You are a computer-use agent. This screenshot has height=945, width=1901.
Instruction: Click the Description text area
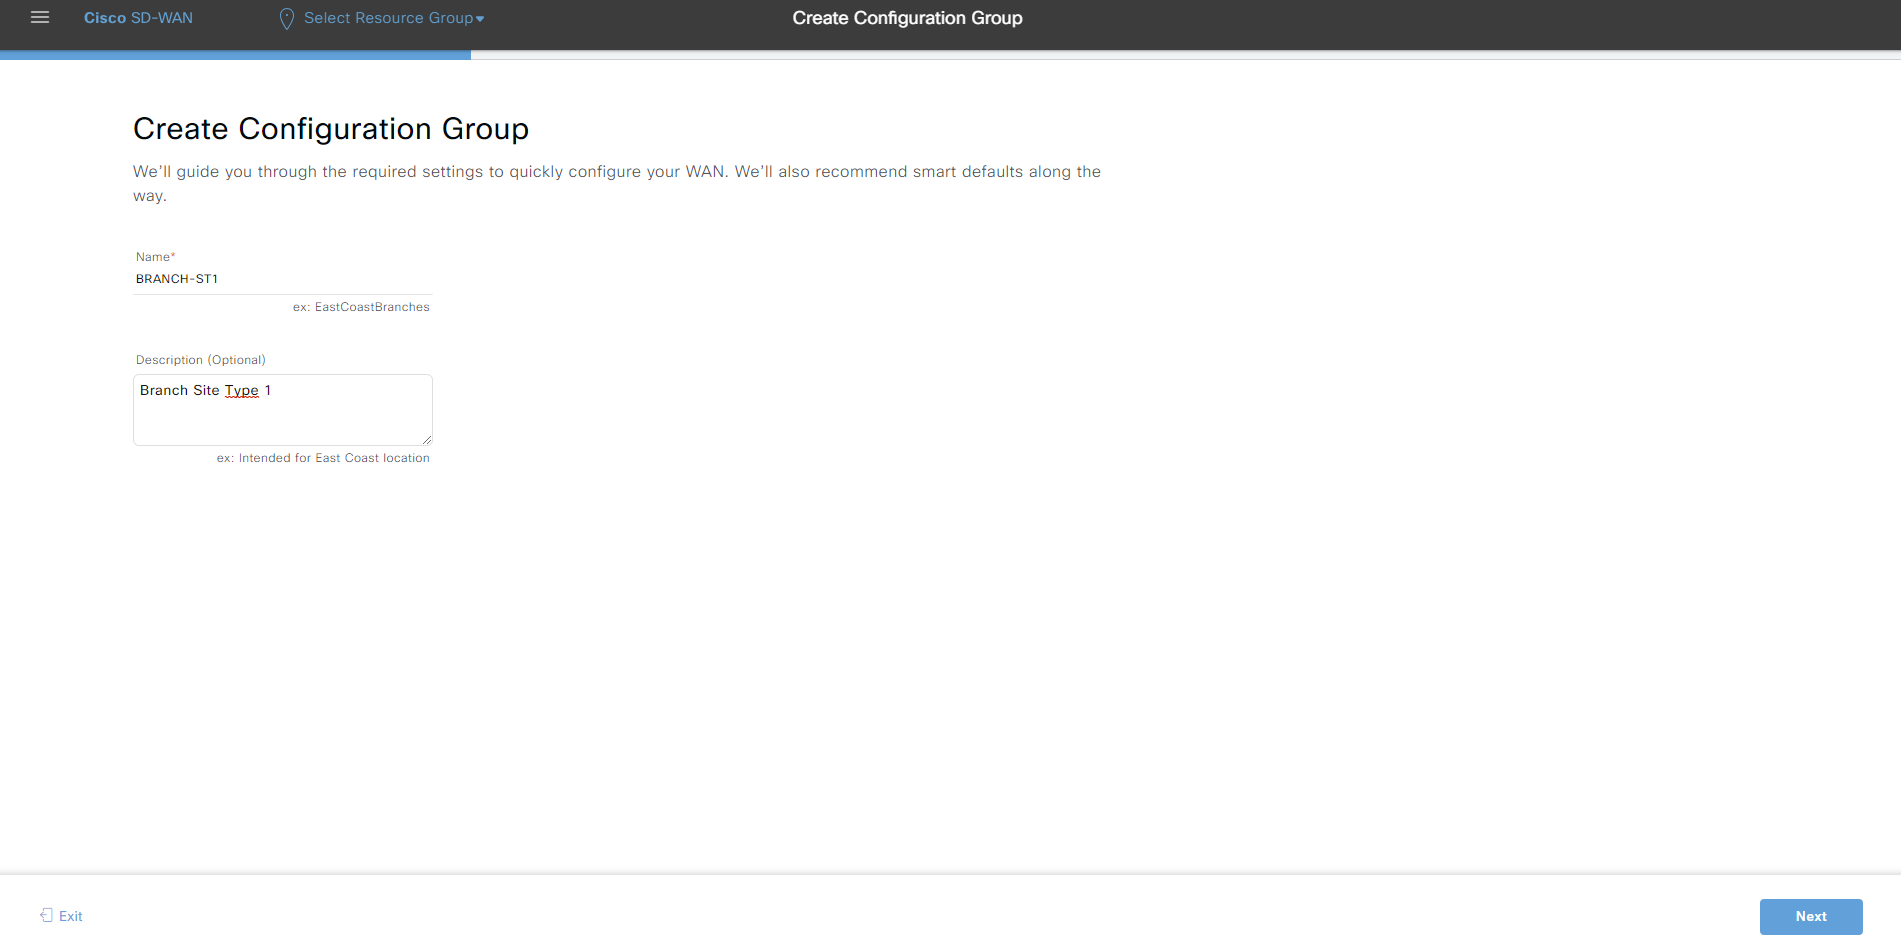(283, 410)
